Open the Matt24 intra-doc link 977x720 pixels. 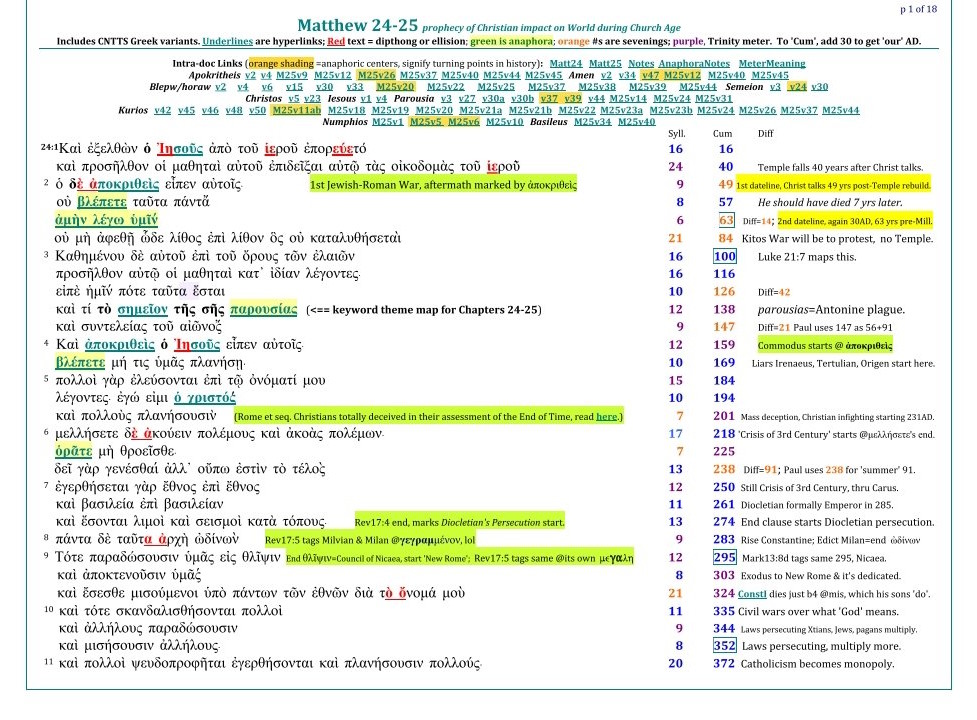tap(566, 64)
